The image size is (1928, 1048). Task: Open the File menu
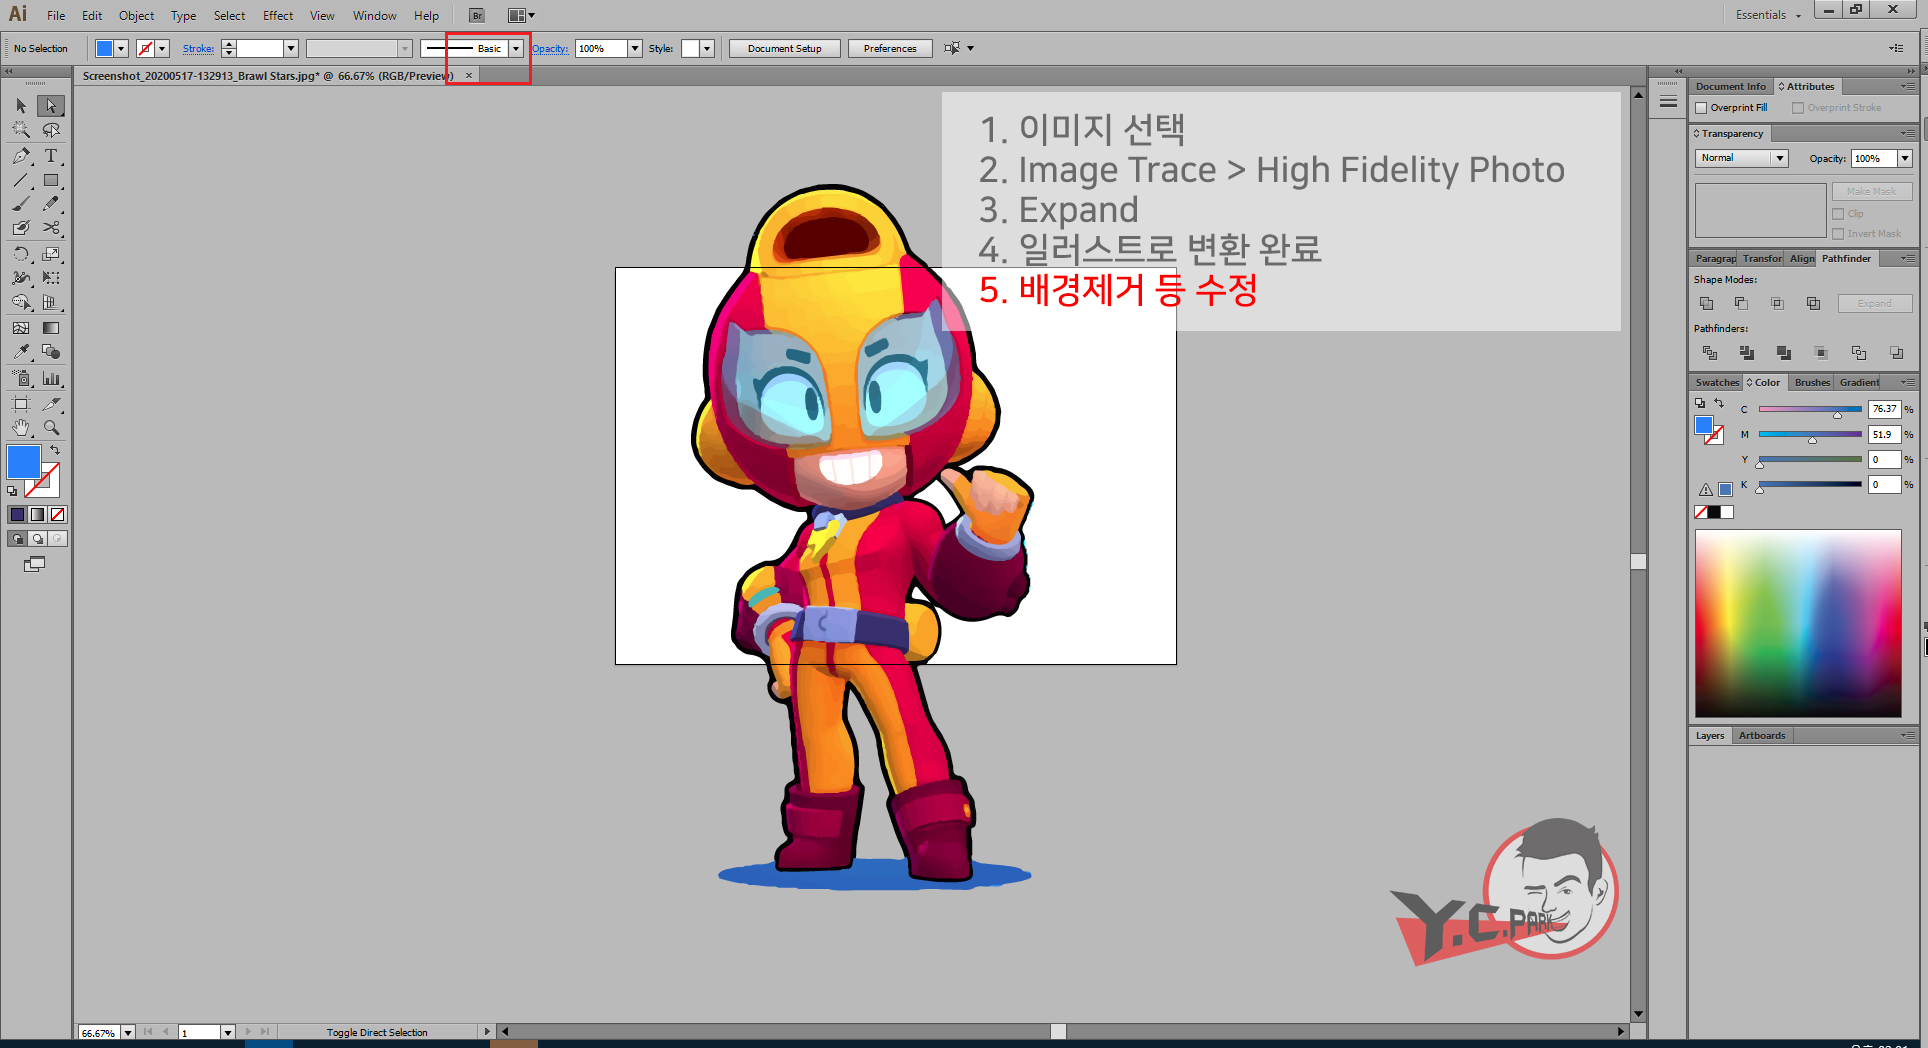tap(56, 15)
